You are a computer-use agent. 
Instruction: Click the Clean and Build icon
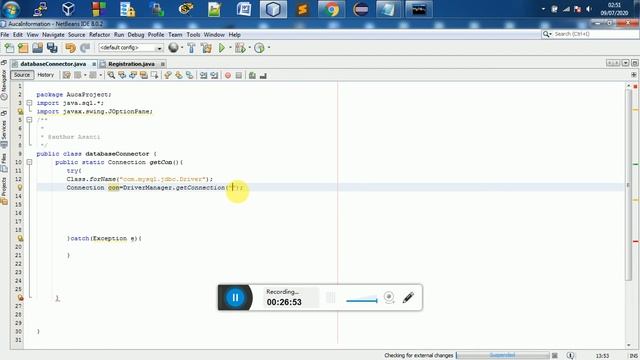coord(207,48)
